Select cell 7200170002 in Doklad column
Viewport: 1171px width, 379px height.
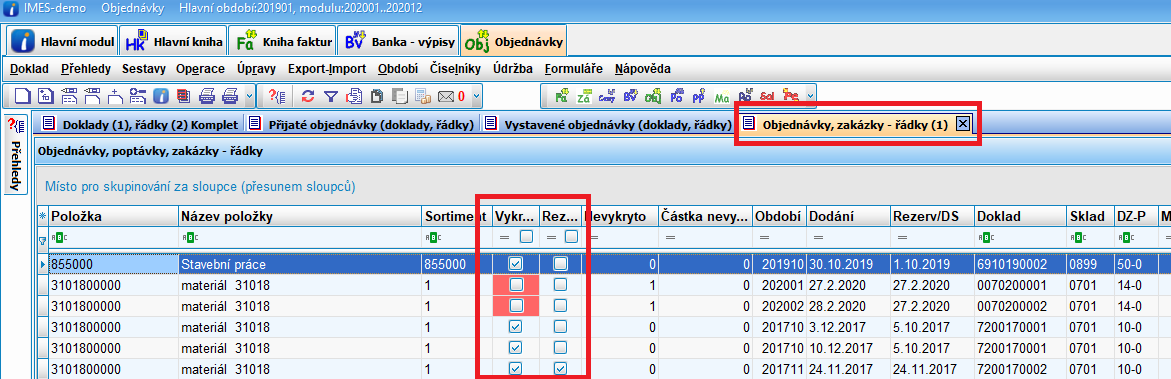click(1020, 369)
